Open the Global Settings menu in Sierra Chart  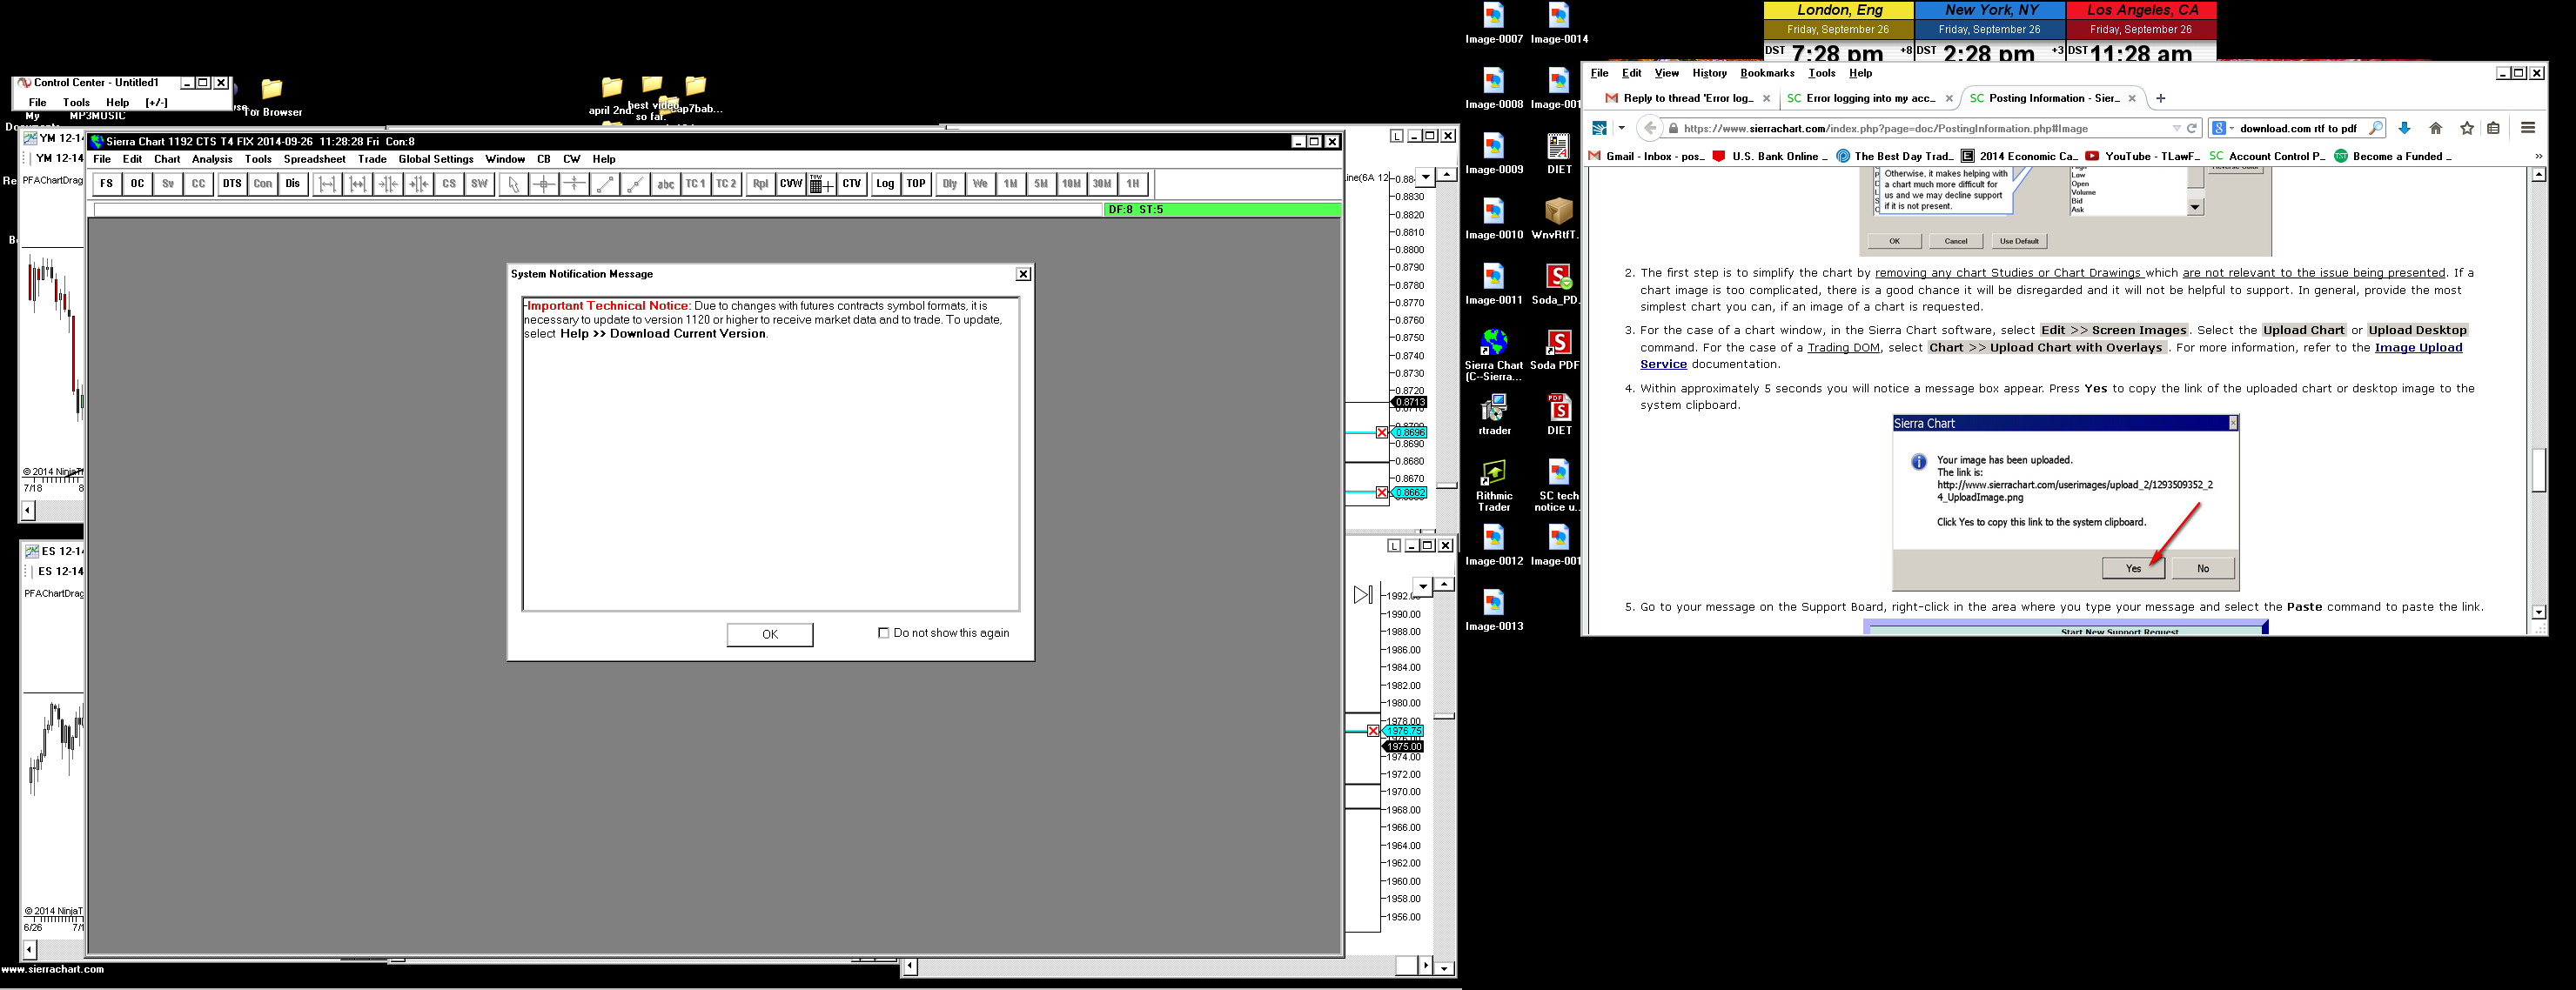tap(435, 159)
